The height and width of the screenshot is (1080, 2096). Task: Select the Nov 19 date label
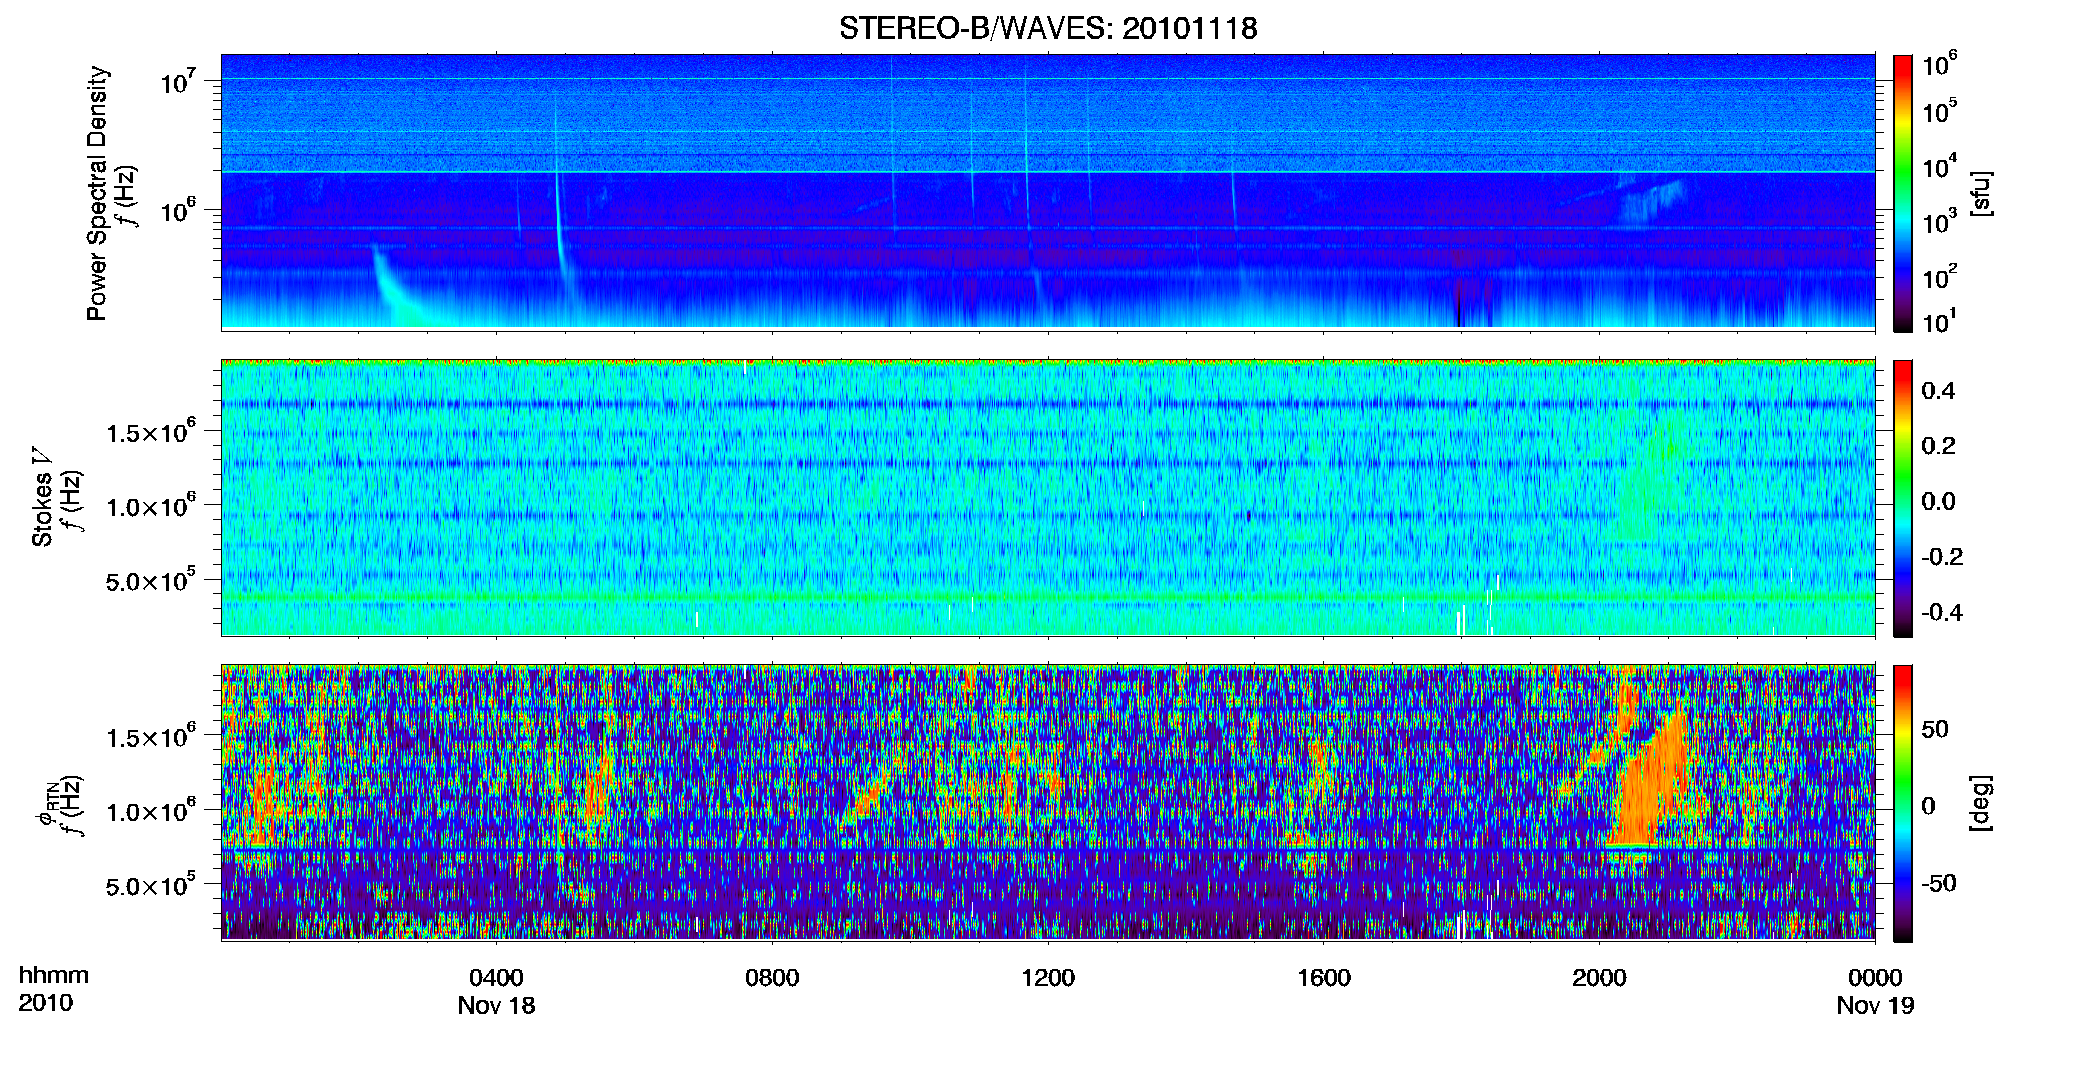click(1875, 1006)
